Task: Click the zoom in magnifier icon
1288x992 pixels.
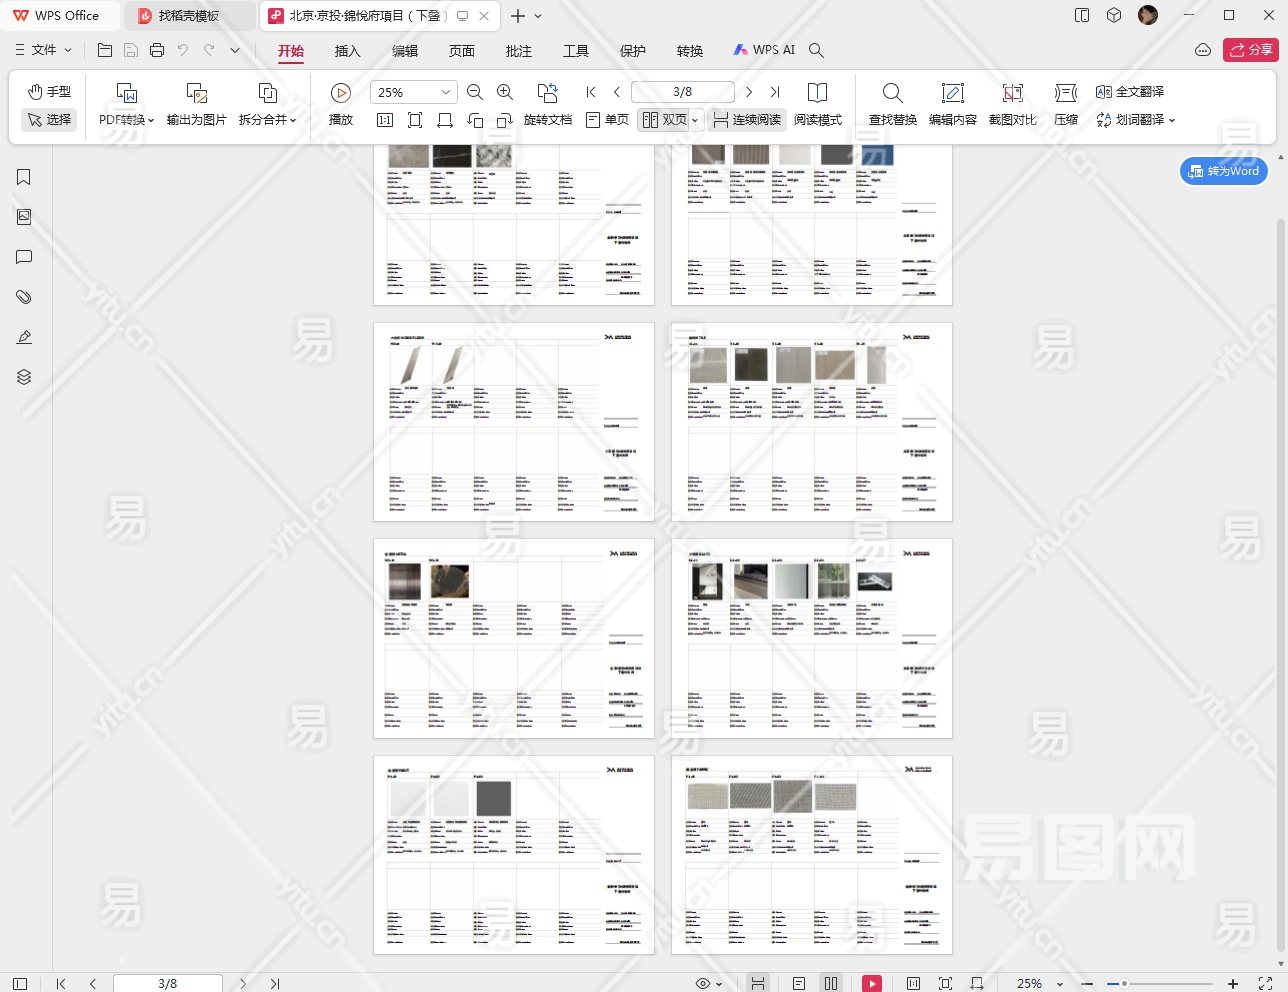Action: 505,92
